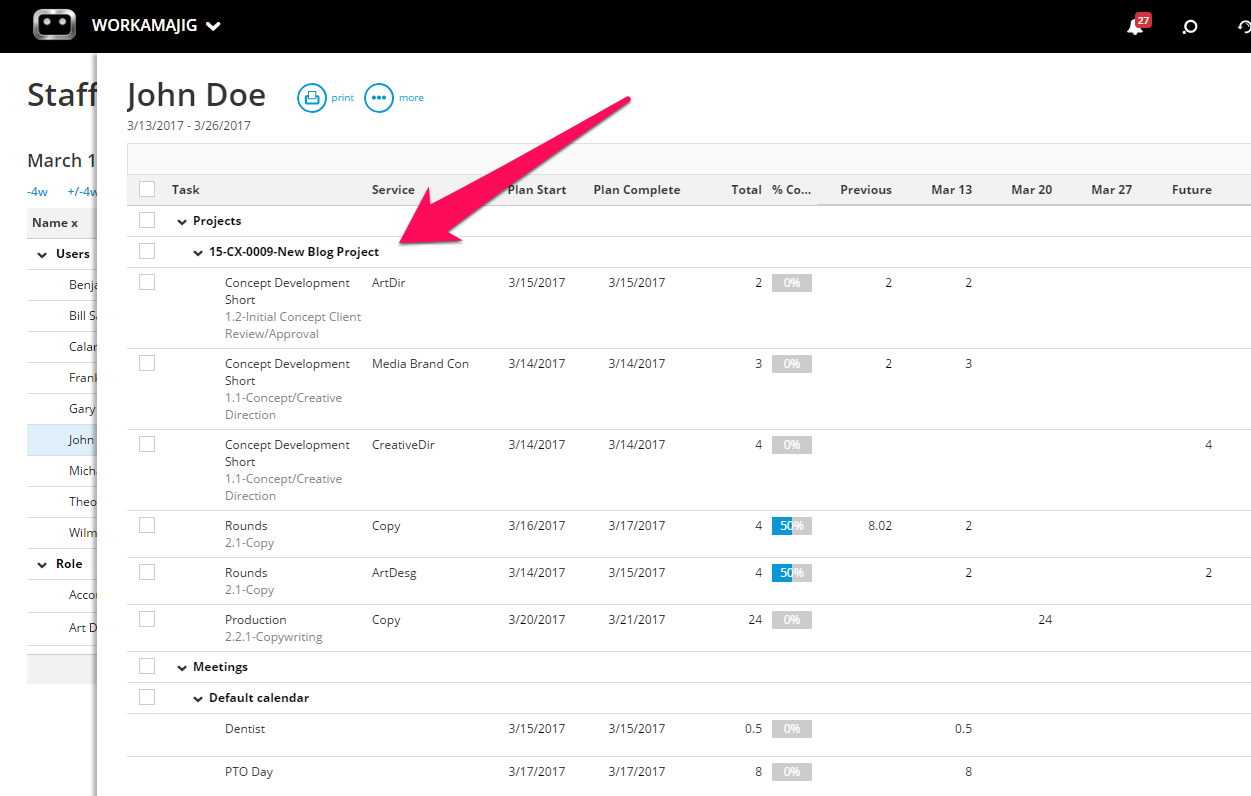Check the box for the Meetings group

click(147, 666)
